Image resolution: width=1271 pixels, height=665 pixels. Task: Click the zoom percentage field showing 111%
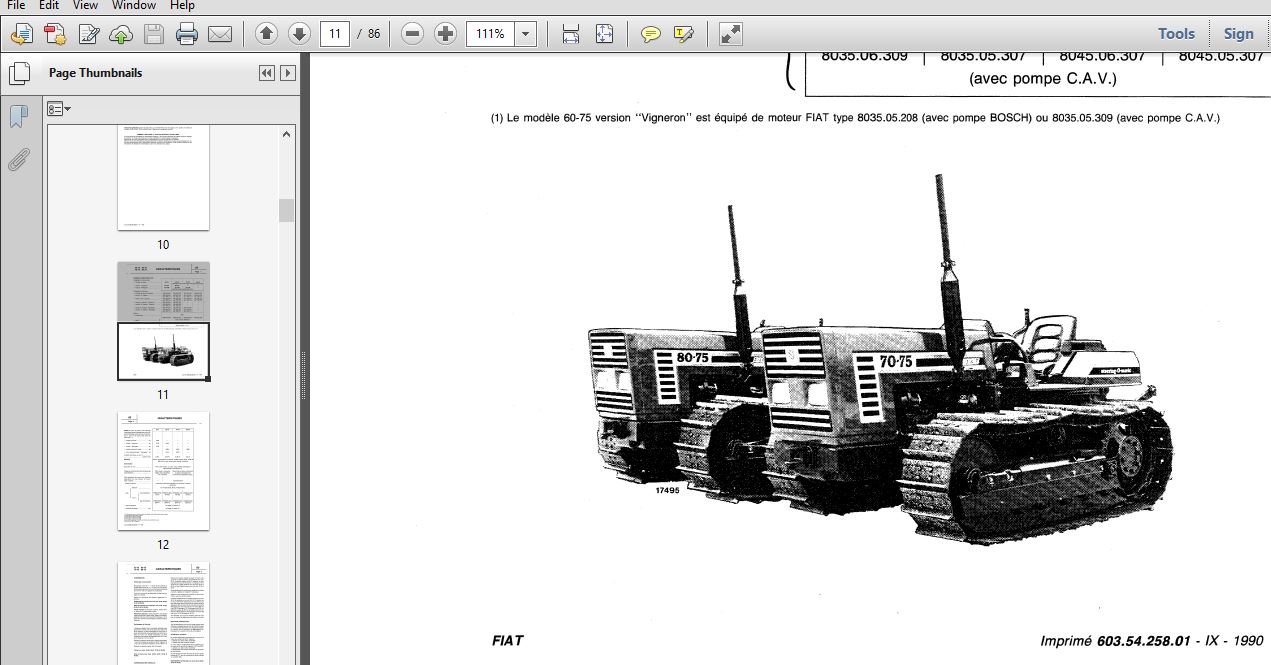491,34
